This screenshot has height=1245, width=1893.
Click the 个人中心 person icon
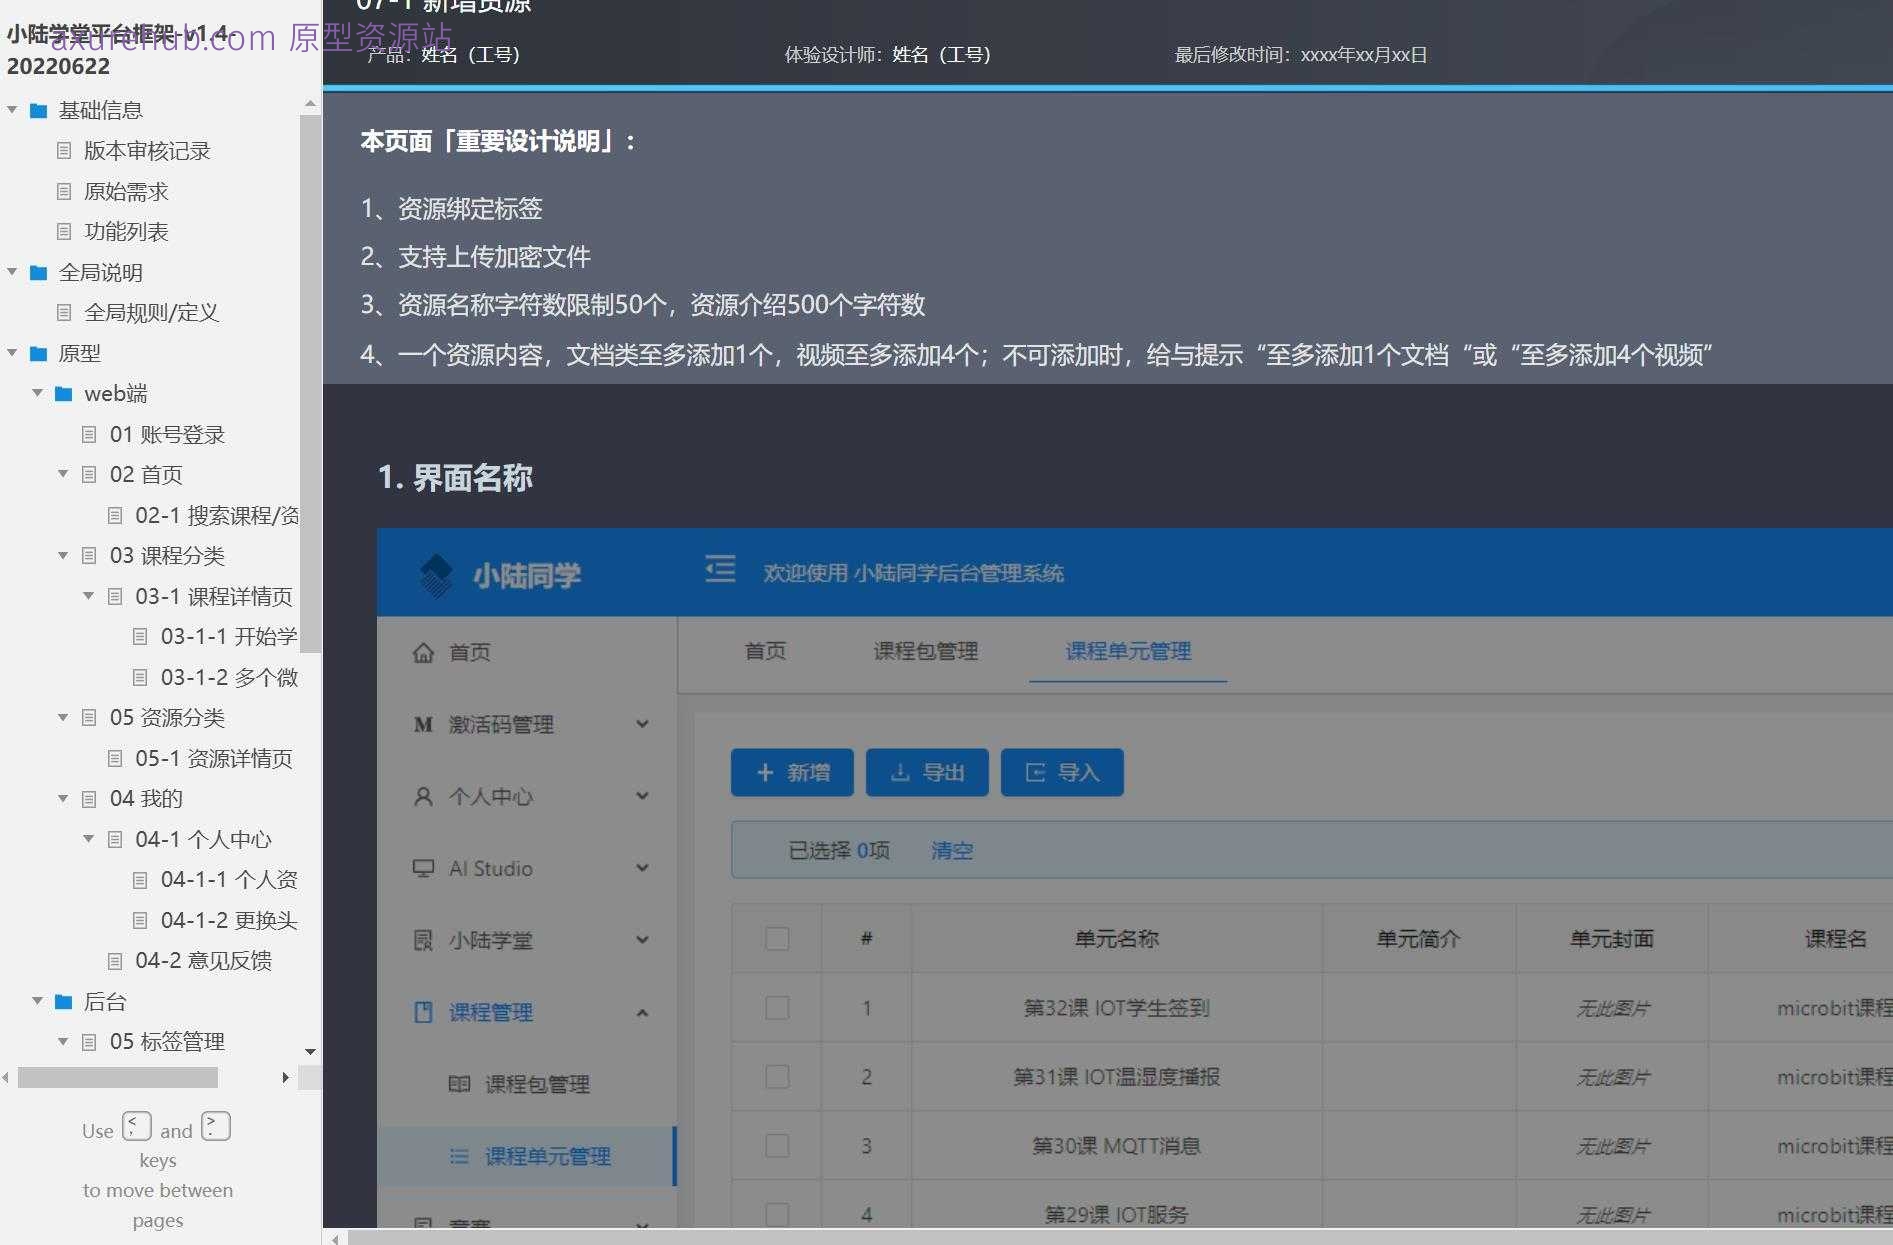[423, 796]
